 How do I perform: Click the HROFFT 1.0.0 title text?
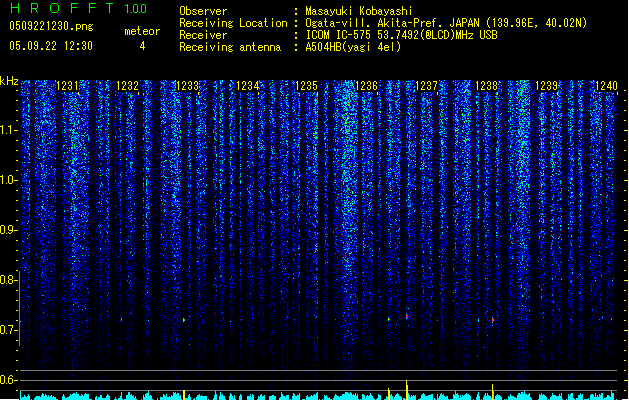(79, 8)
